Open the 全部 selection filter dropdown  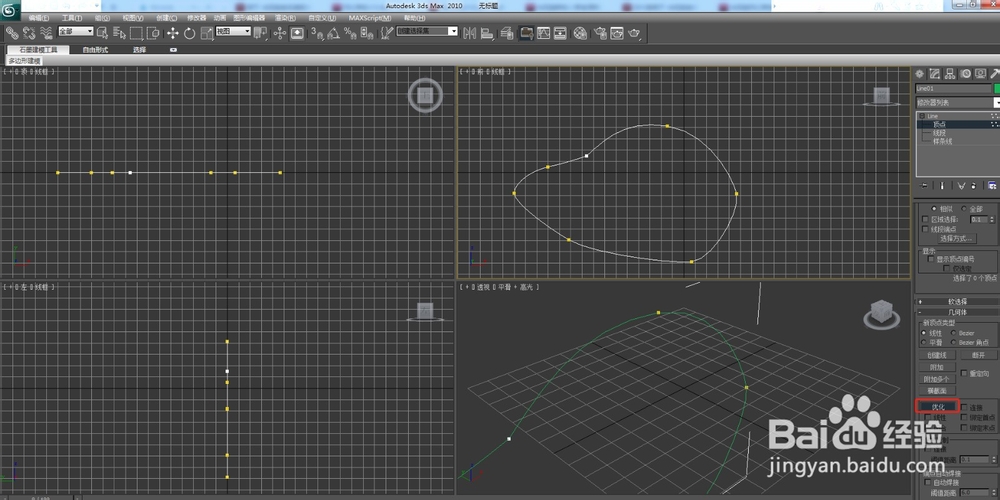76,31
